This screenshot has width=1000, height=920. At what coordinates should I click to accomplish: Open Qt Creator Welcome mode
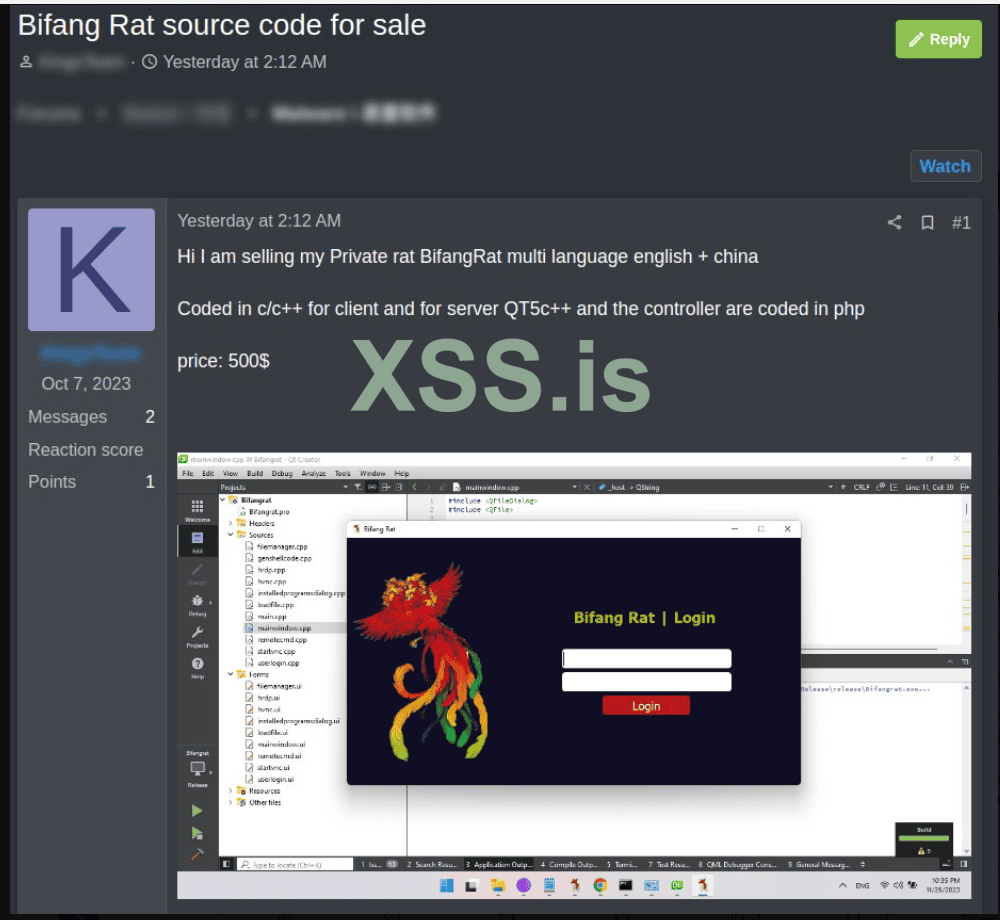(197, 510)
